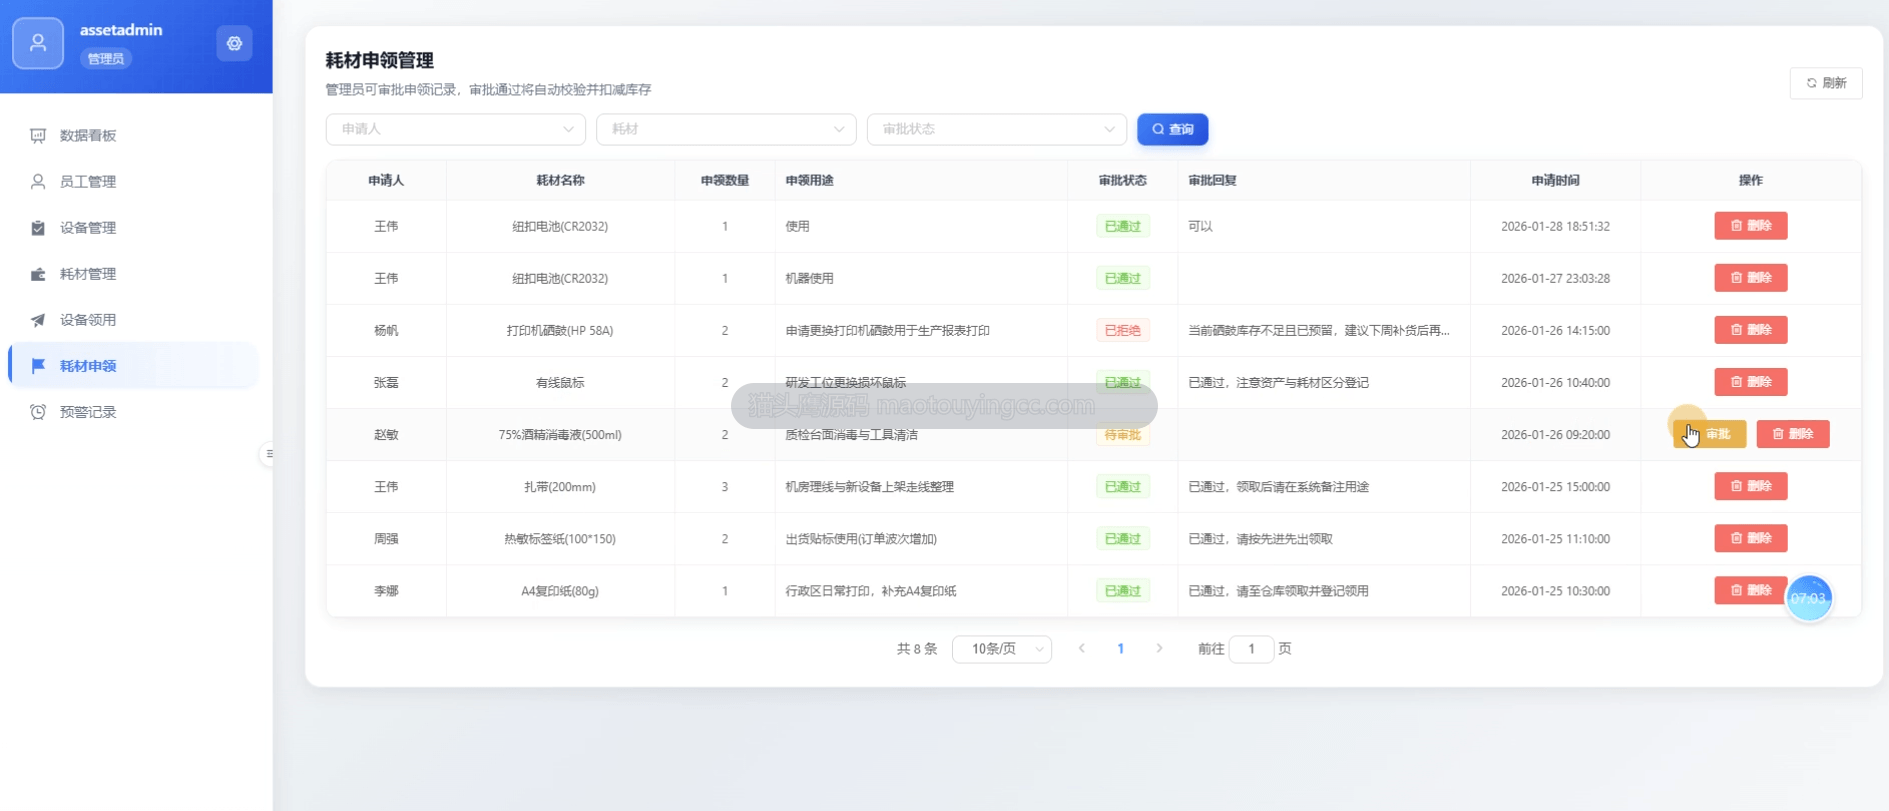Open the 审批状态 filter dropdown
Screen dimensions: 1889x811
tap(997, 129)
